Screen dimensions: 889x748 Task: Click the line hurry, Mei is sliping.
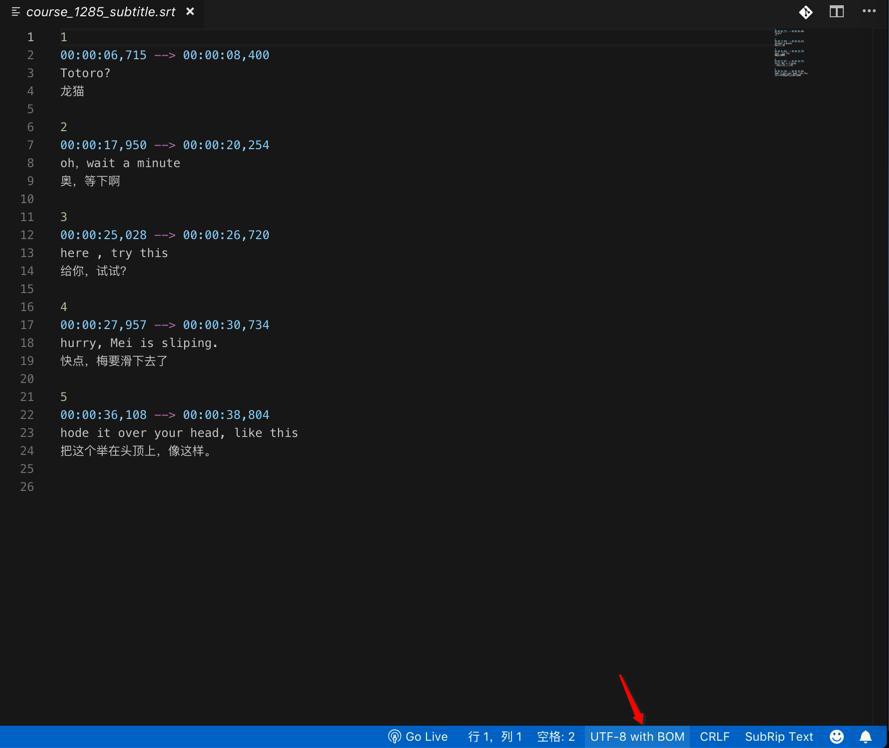139,343
